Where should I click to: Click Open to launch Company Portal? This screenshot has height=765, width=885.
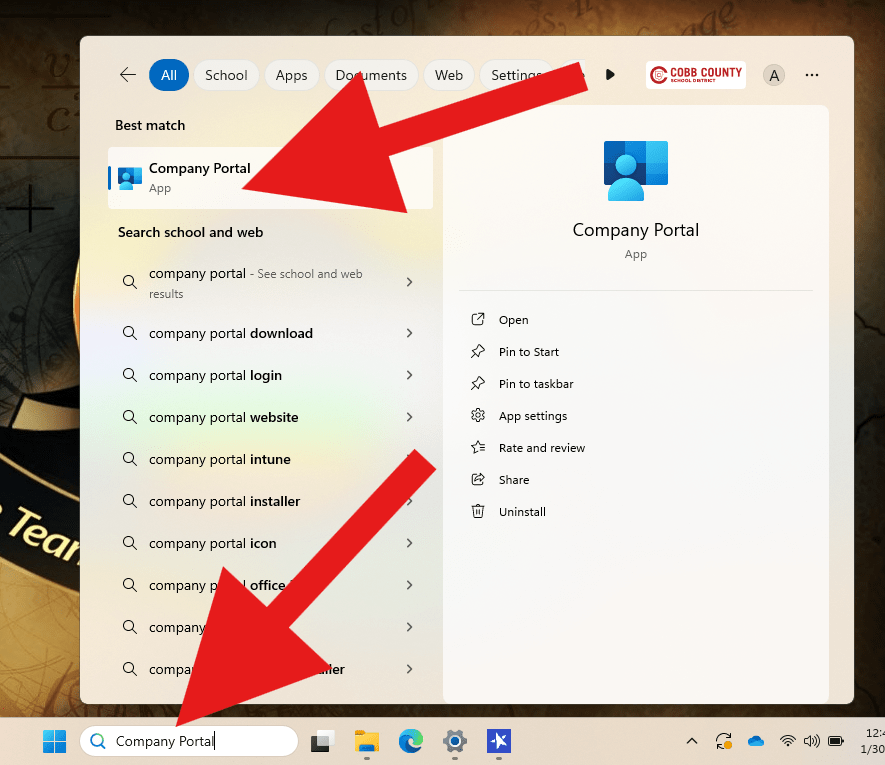click(513, 320)
